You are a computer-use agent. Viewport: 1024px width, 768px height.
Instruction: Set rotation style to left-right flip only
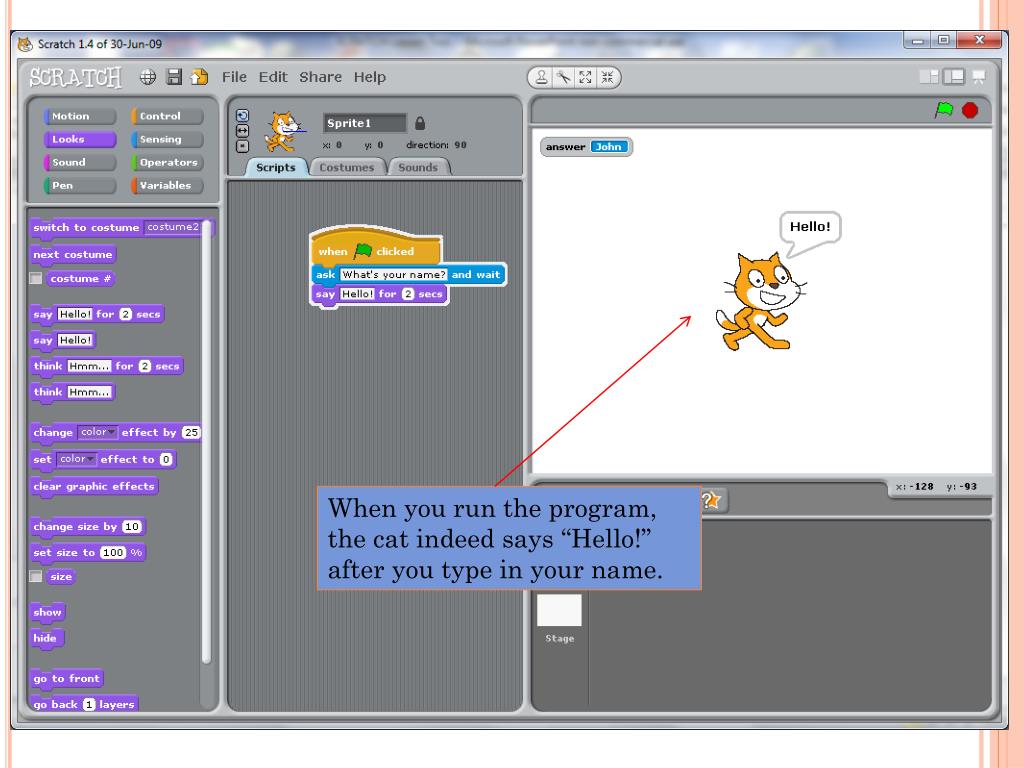click(x=242, y=131)
